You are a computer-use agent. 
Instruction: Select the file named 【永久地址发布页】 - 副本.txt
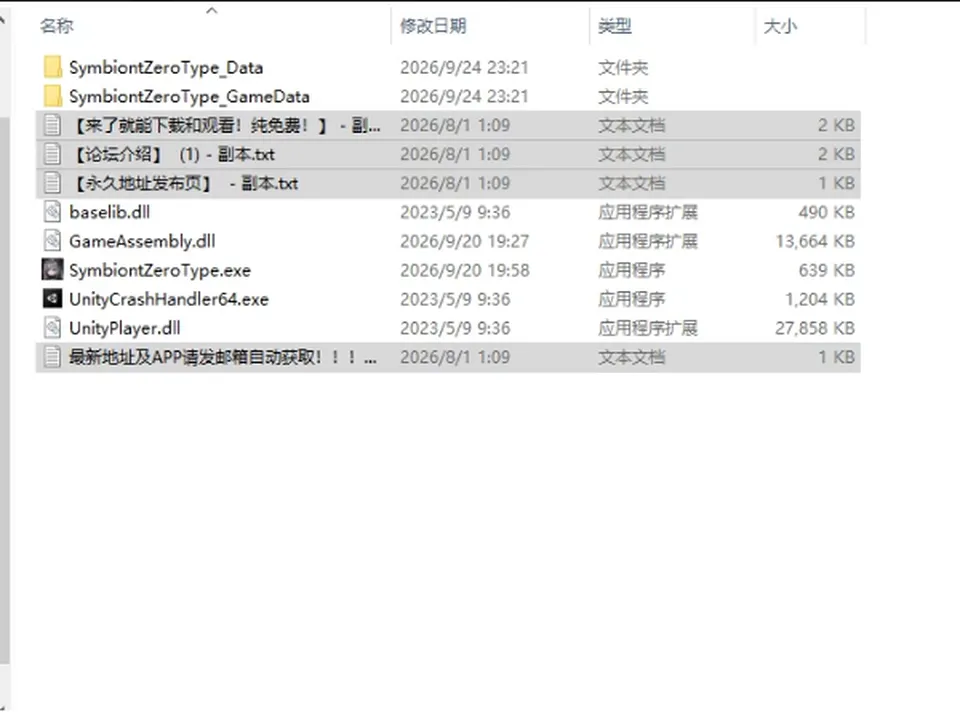click(x=186, y=183)
